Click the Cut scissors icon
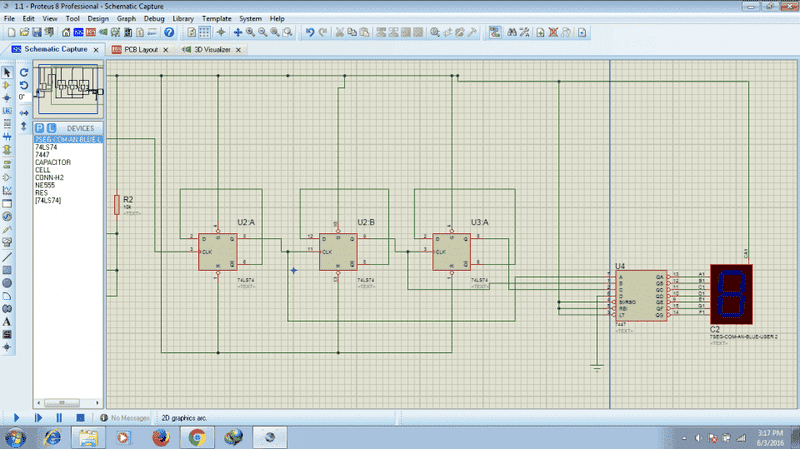800x449 pixels. [340, 32]
